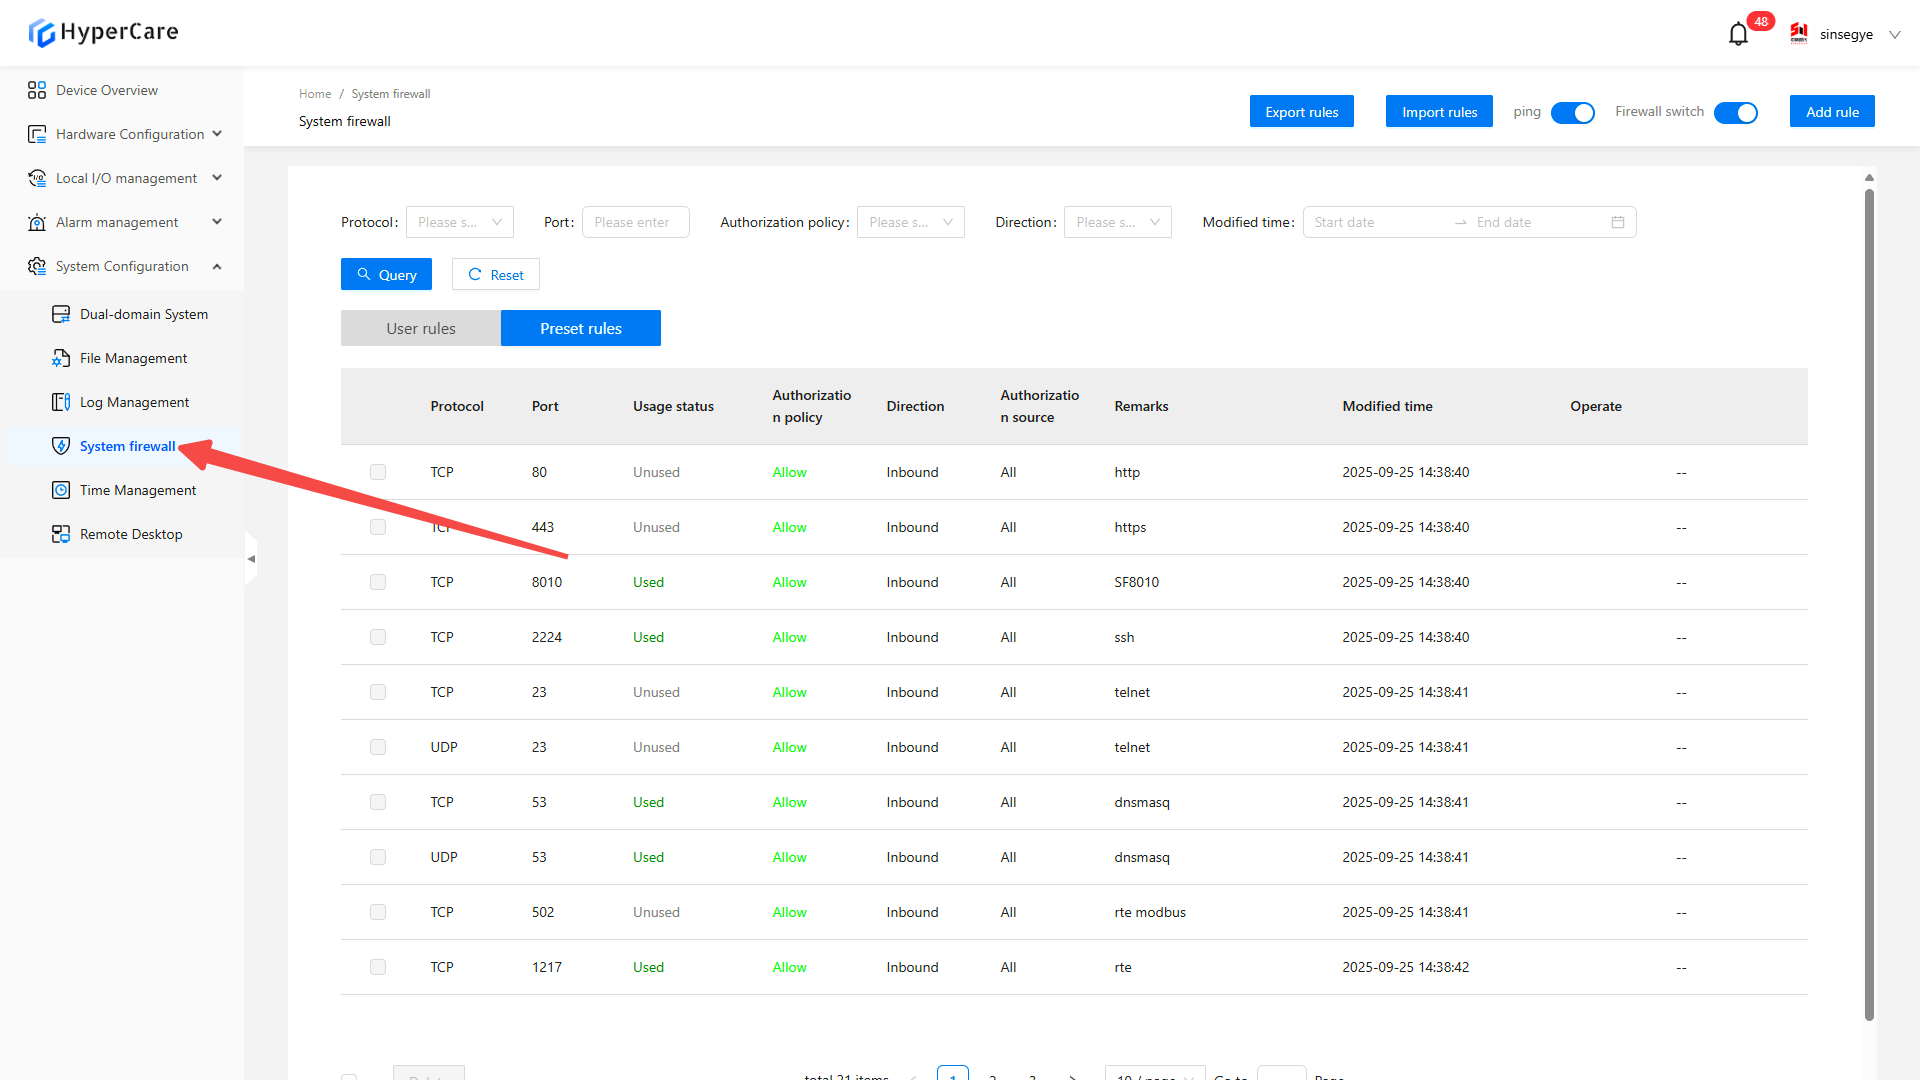Click the Time Management icon
The height and width of the screenshot is (1080, 1920).
(x=61, y=490)
